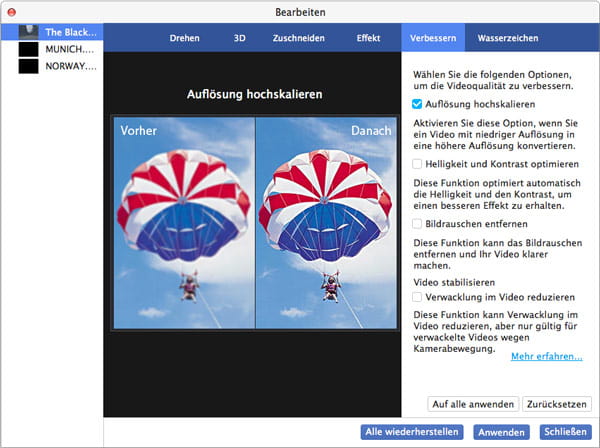Close the dialog with Schließen
Image resolution: width=600 pixels, height=448 pixels.
pos(565,432)
